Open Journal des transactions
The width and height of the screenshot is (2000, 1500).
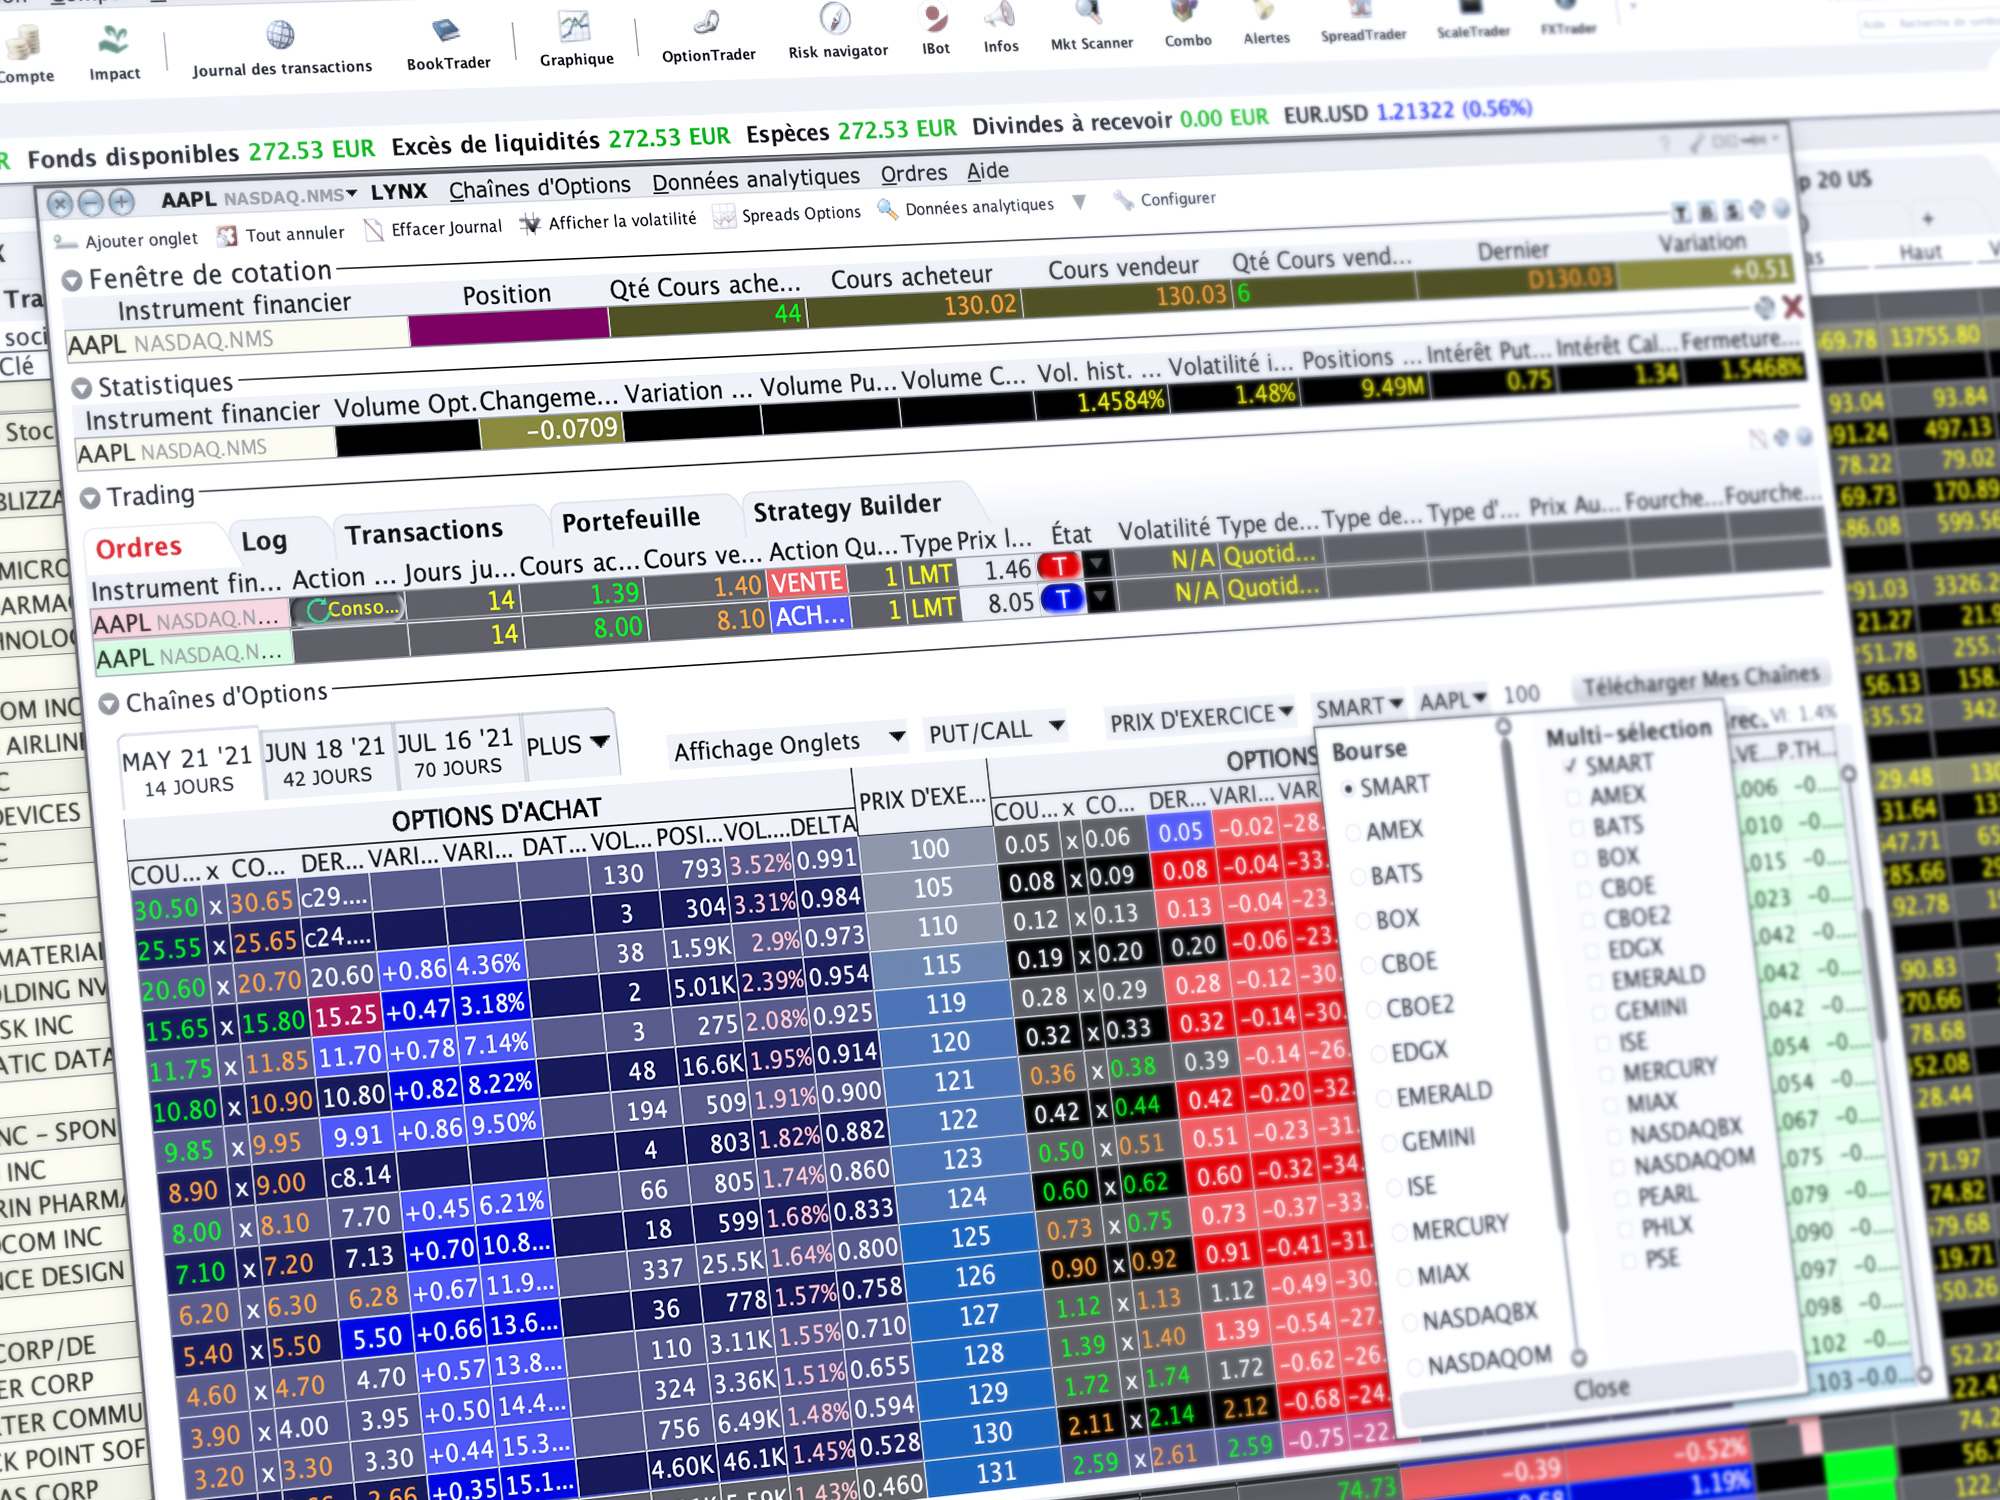click(281, 50)
